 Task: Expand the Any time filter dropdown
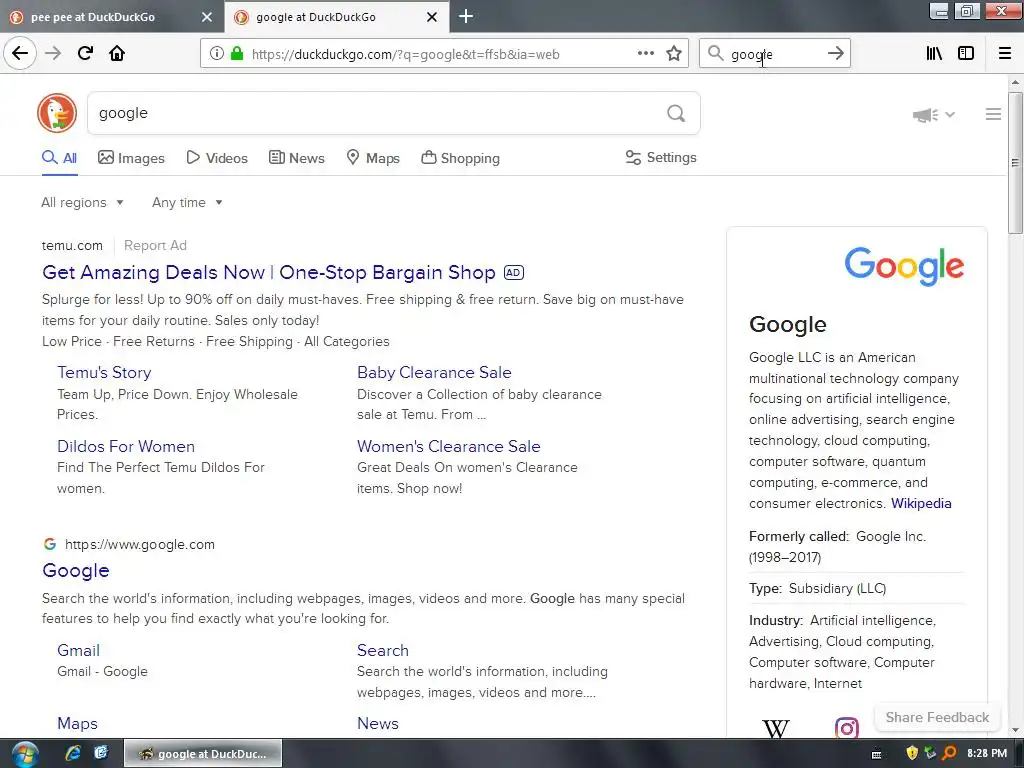(x=187, y=202)
